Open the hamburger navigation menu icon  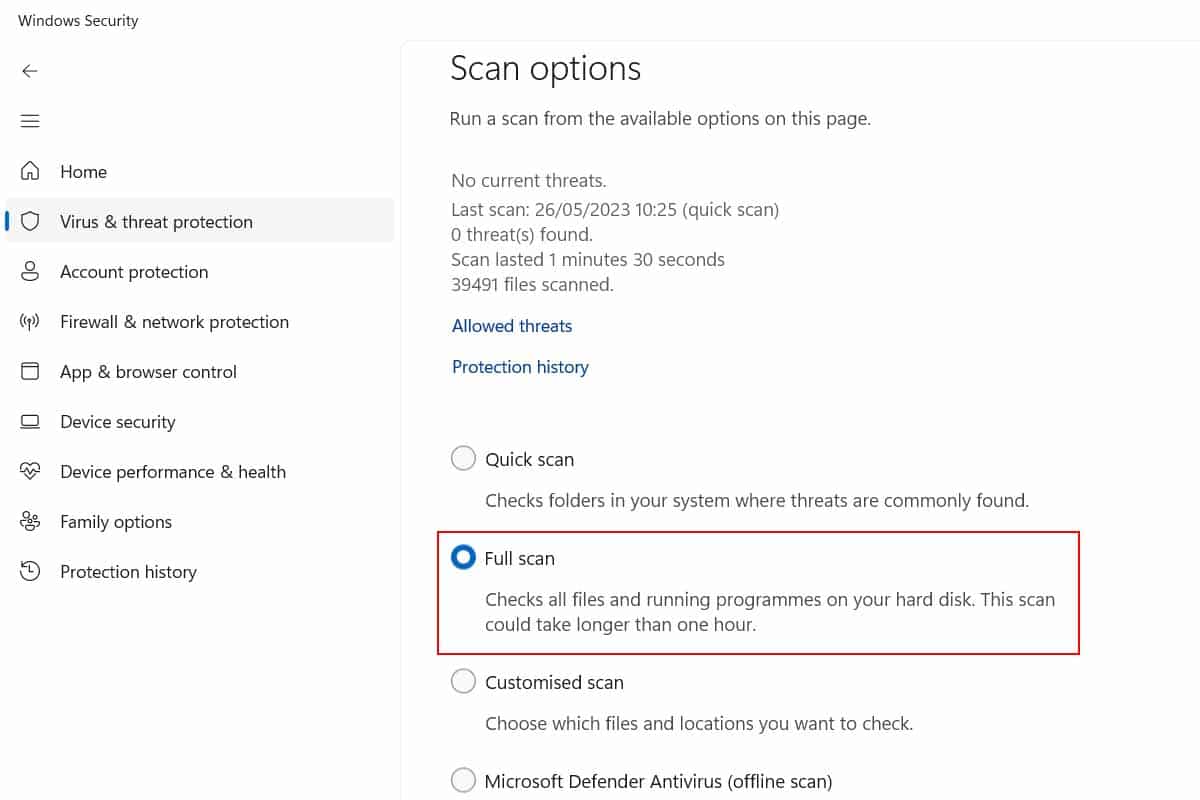coord(30,121)
